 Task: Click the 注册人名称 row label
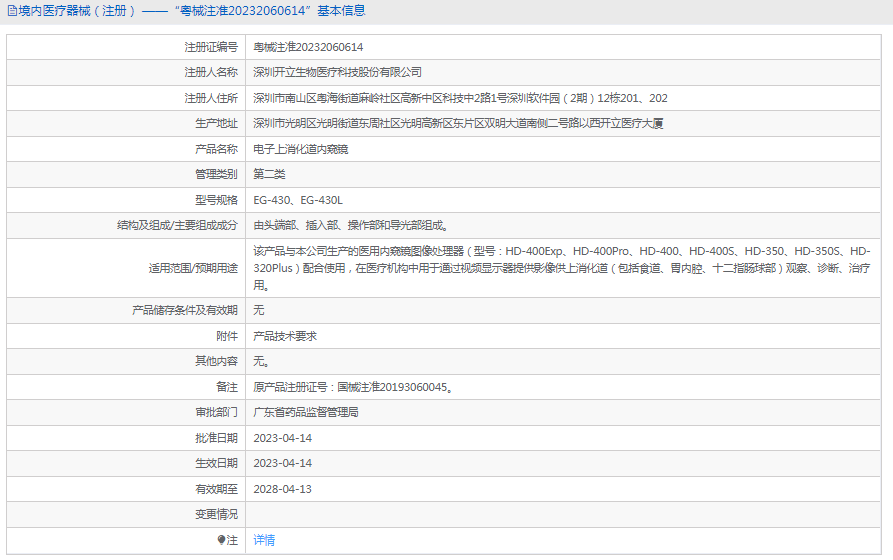pyautogui.click(x=211, y=72)
